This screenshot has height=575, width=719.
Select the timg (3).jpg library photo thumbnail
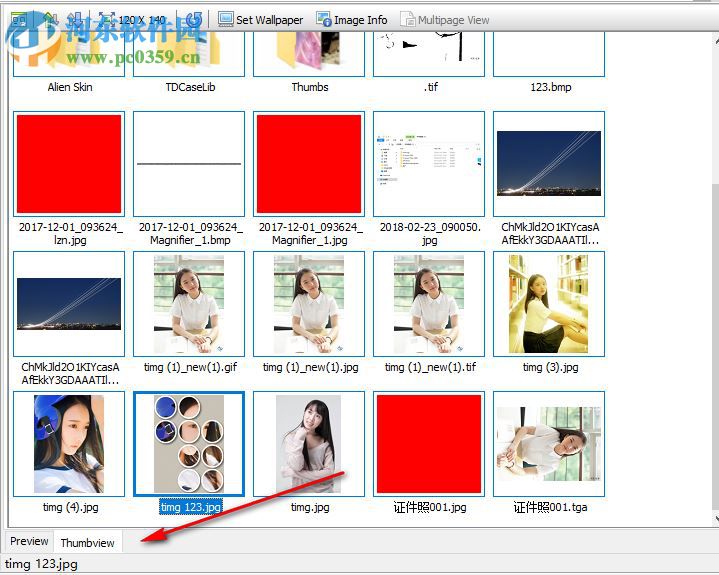[x=549, y=304]
